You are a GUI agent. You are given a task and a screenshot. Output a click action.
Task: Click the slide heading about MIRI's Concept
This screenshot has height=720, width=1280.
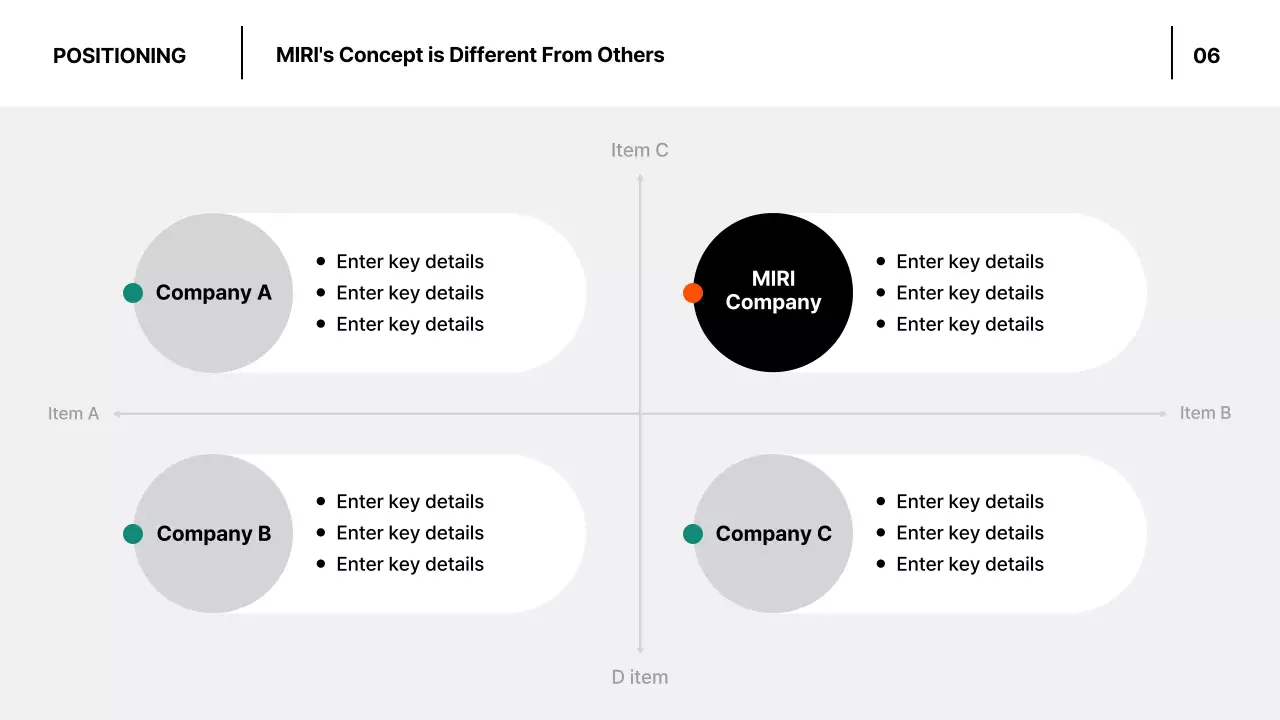coord(470,55)
